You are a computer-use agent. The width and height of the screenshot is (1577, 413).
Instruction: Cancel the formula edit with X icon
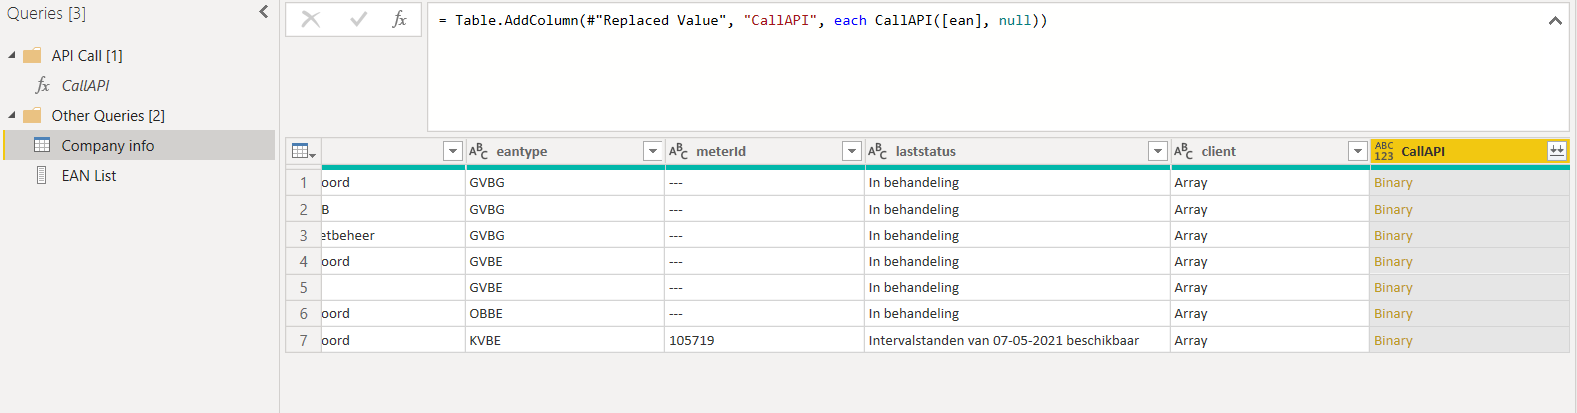[311, 19]
